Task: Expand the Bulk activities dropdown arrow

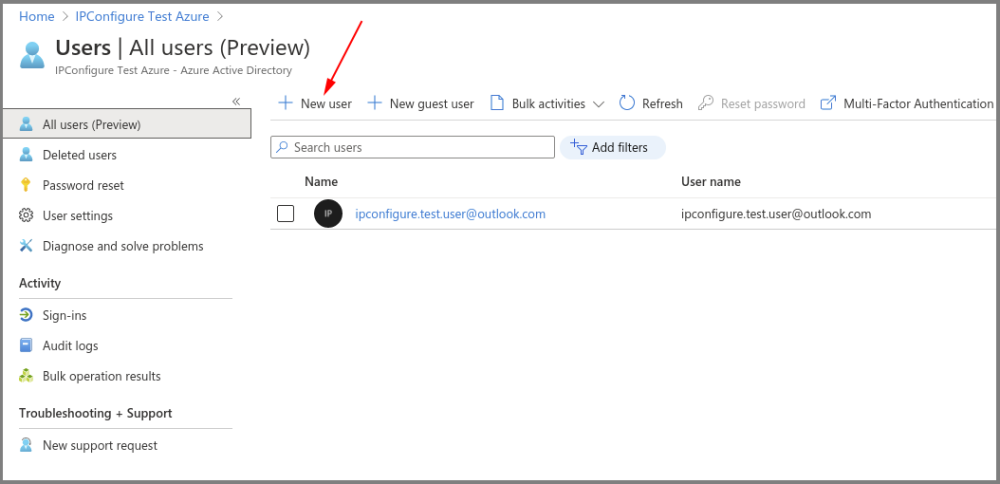Action: pyautogui.click(x=598, y=104)
